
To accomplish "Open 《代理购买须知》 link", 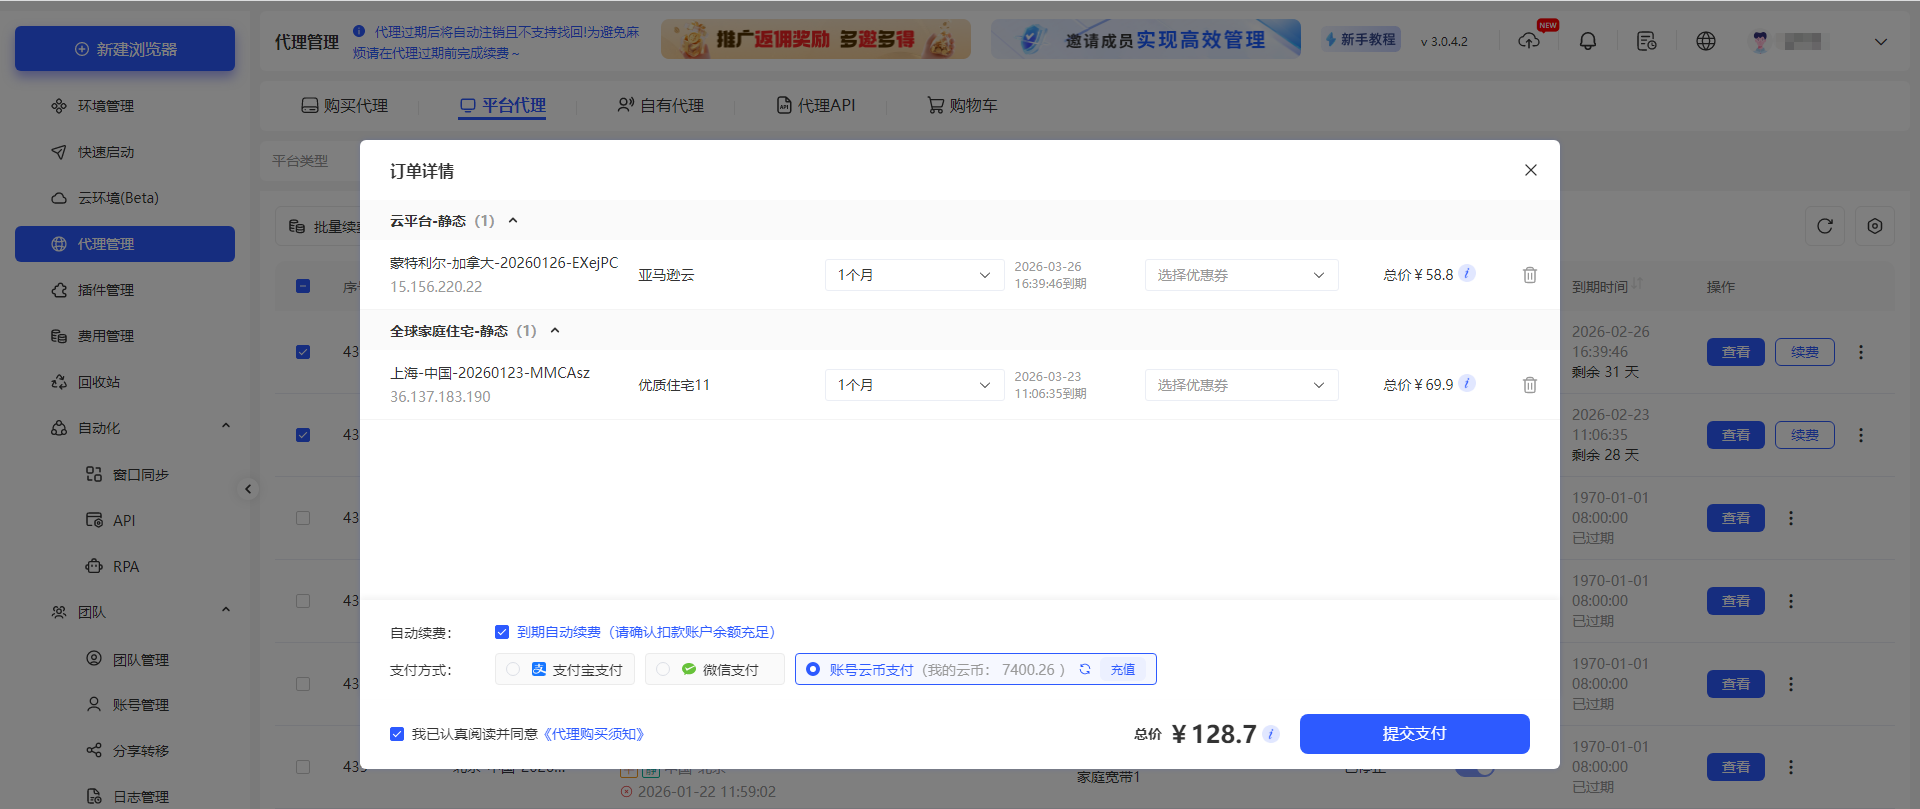I will 594,734.
